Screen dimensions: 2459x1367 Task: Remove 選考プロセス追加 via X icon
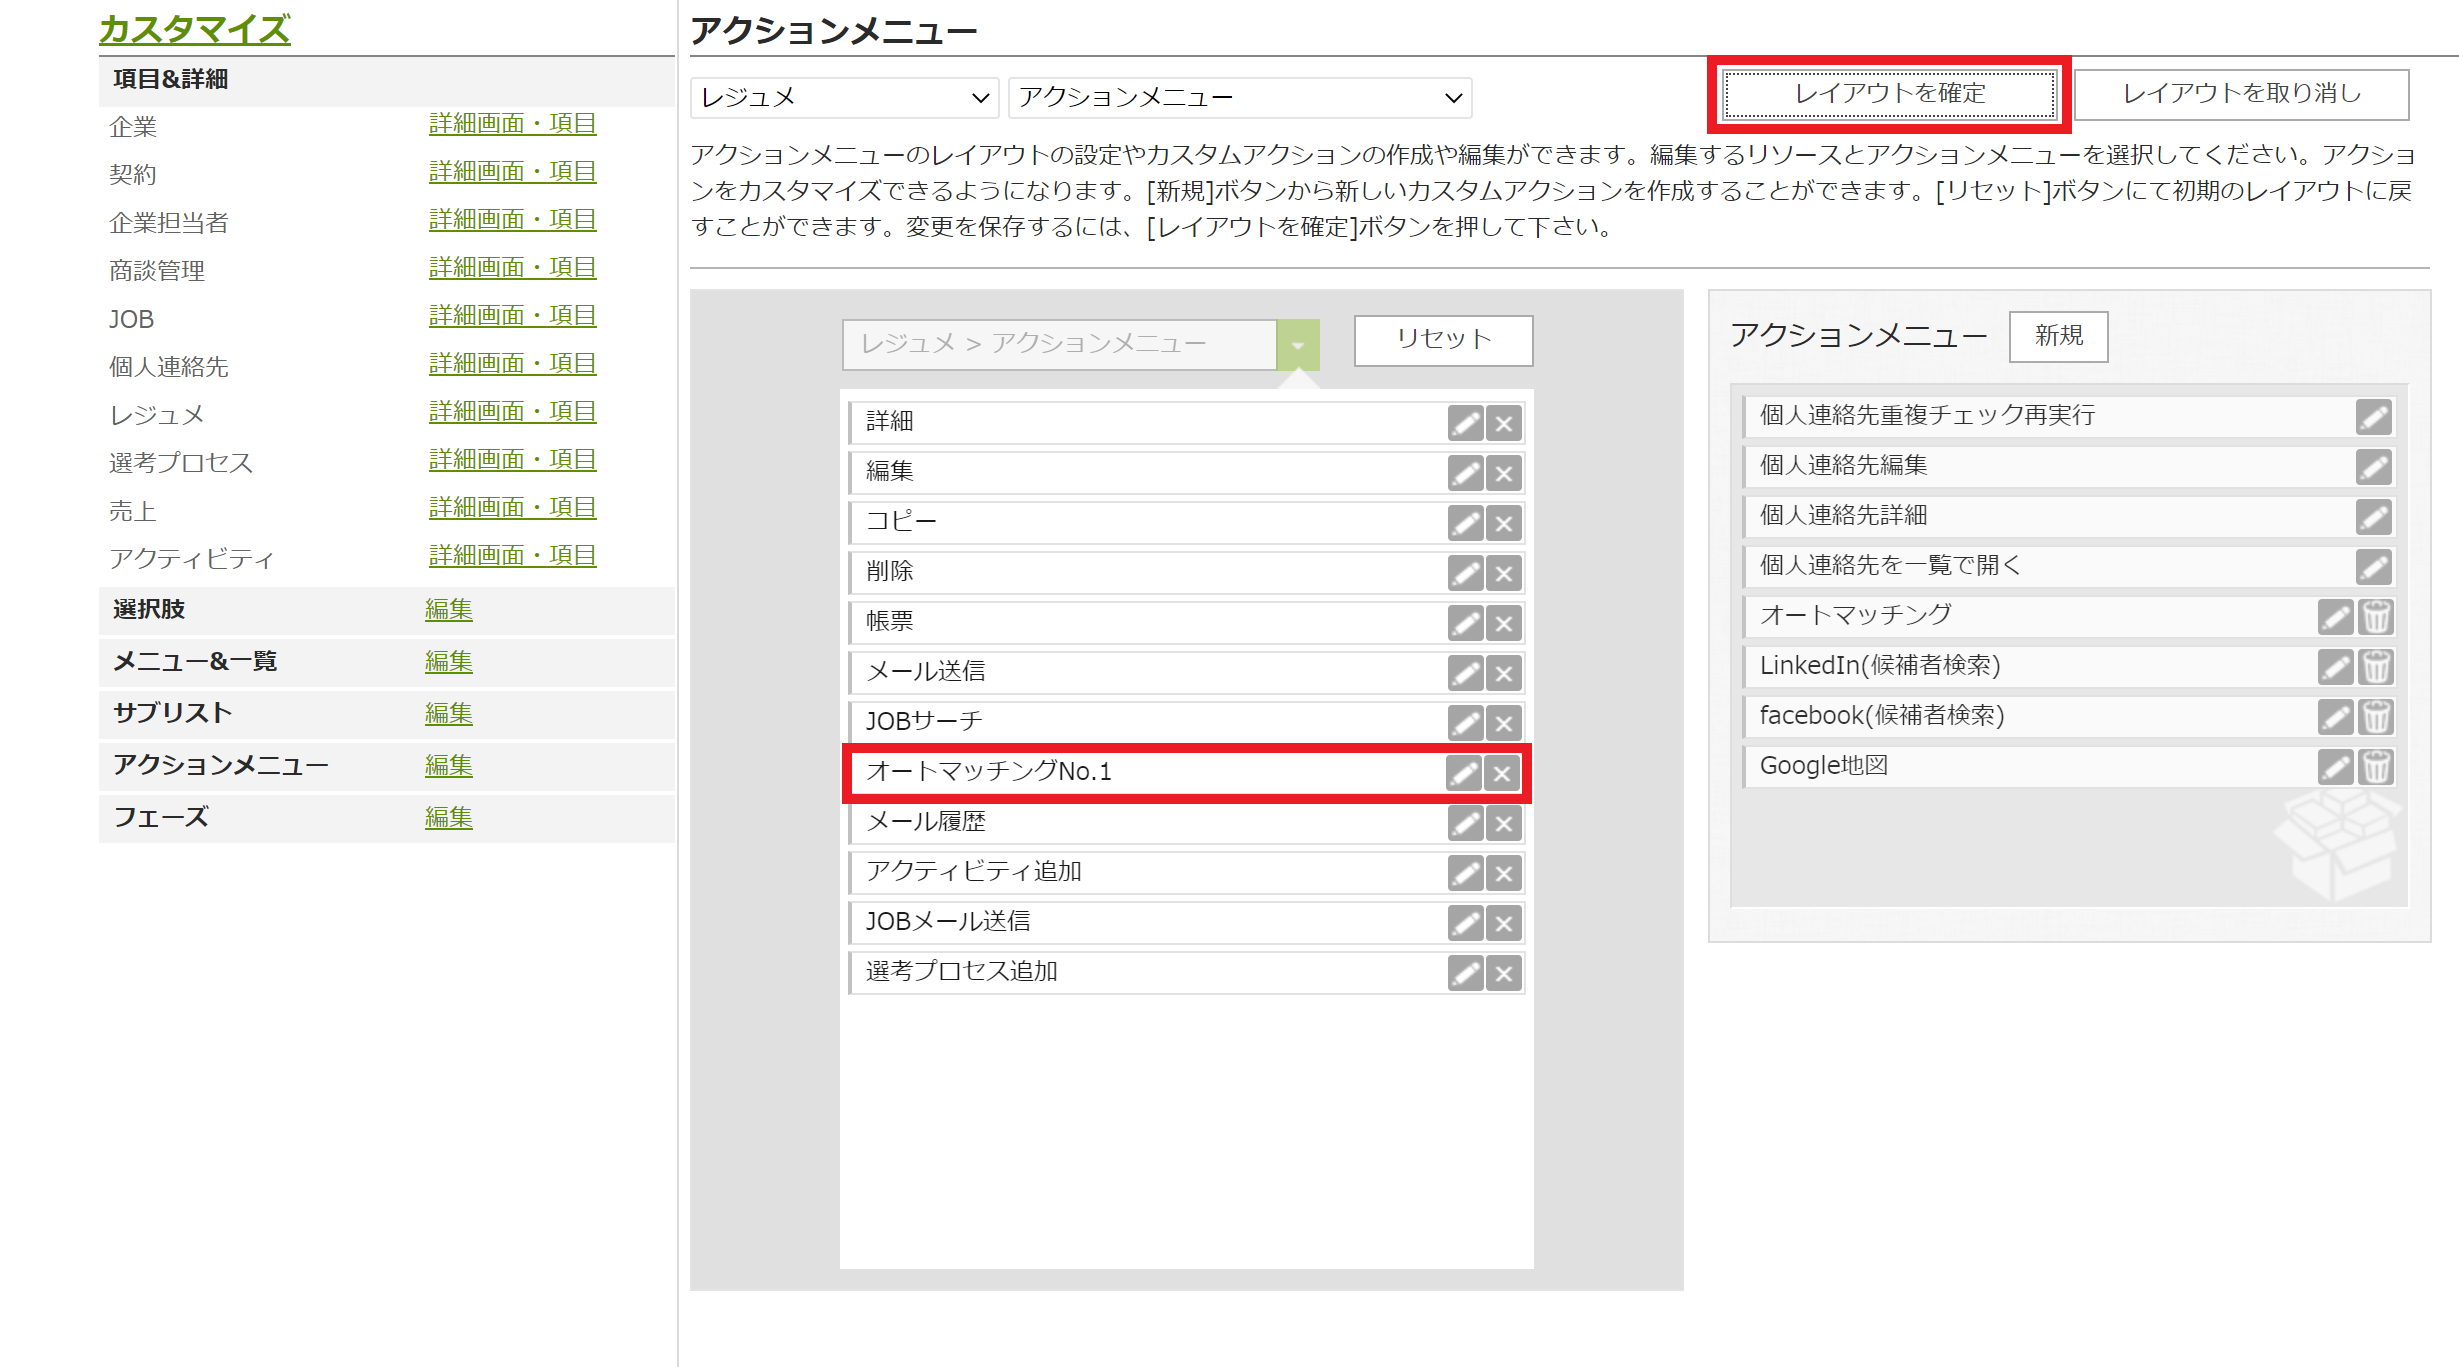1502,972
